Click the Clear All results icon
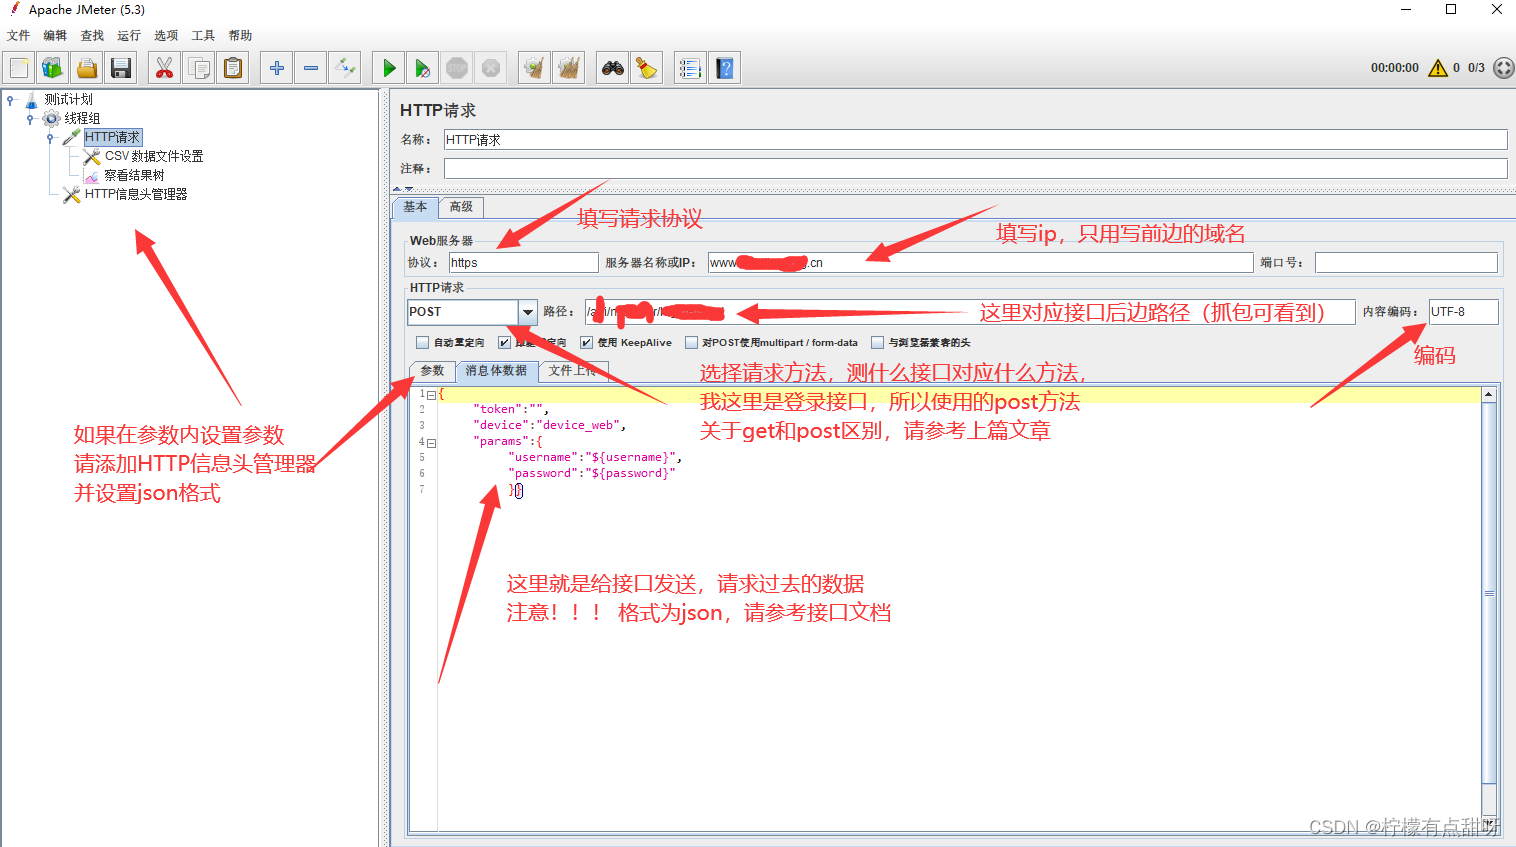Viewport: 1516px width, 847px height. [569, 68]
